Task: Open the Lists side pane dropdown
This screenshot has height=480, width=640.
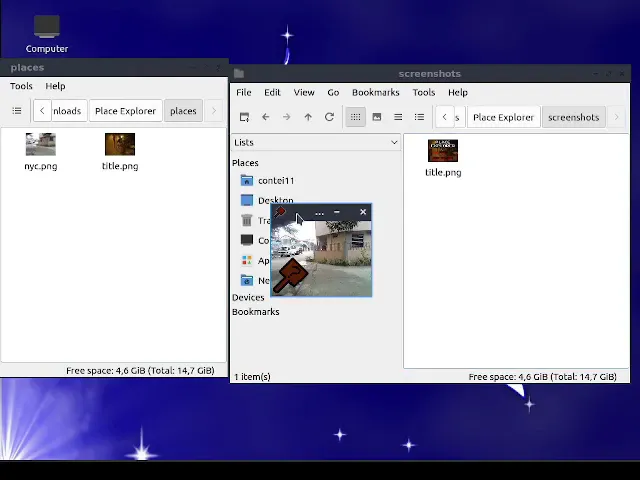Action: (315, 143)
